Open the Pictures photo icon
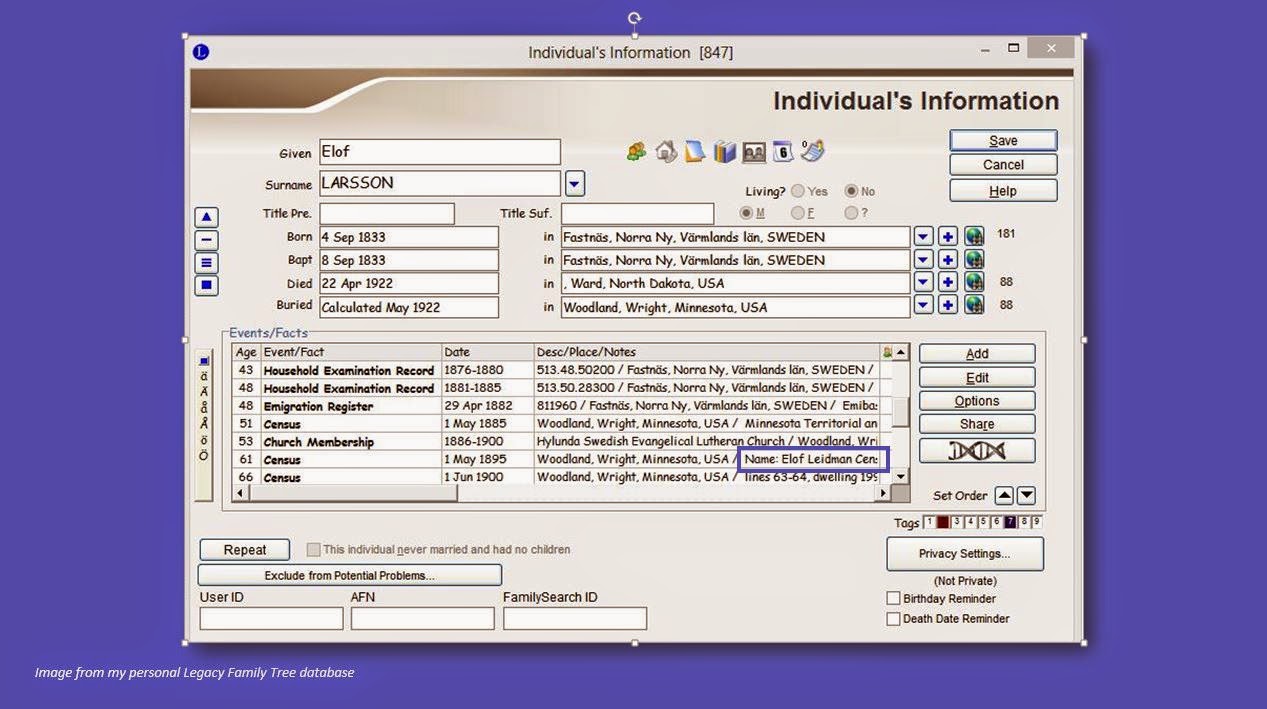This screenshot has height=709, width=1267. pyautogui.click(x=754, y=152)
